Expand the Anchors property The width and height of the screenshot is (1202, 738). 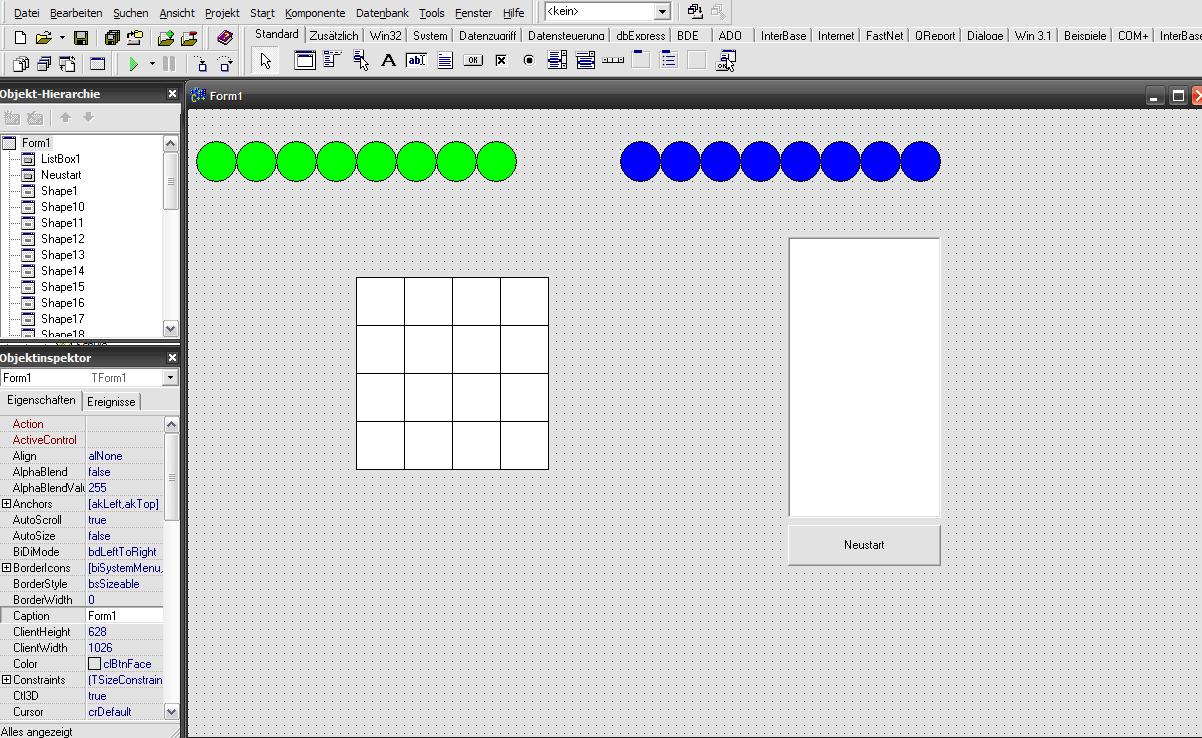click(x=7, y=504)
